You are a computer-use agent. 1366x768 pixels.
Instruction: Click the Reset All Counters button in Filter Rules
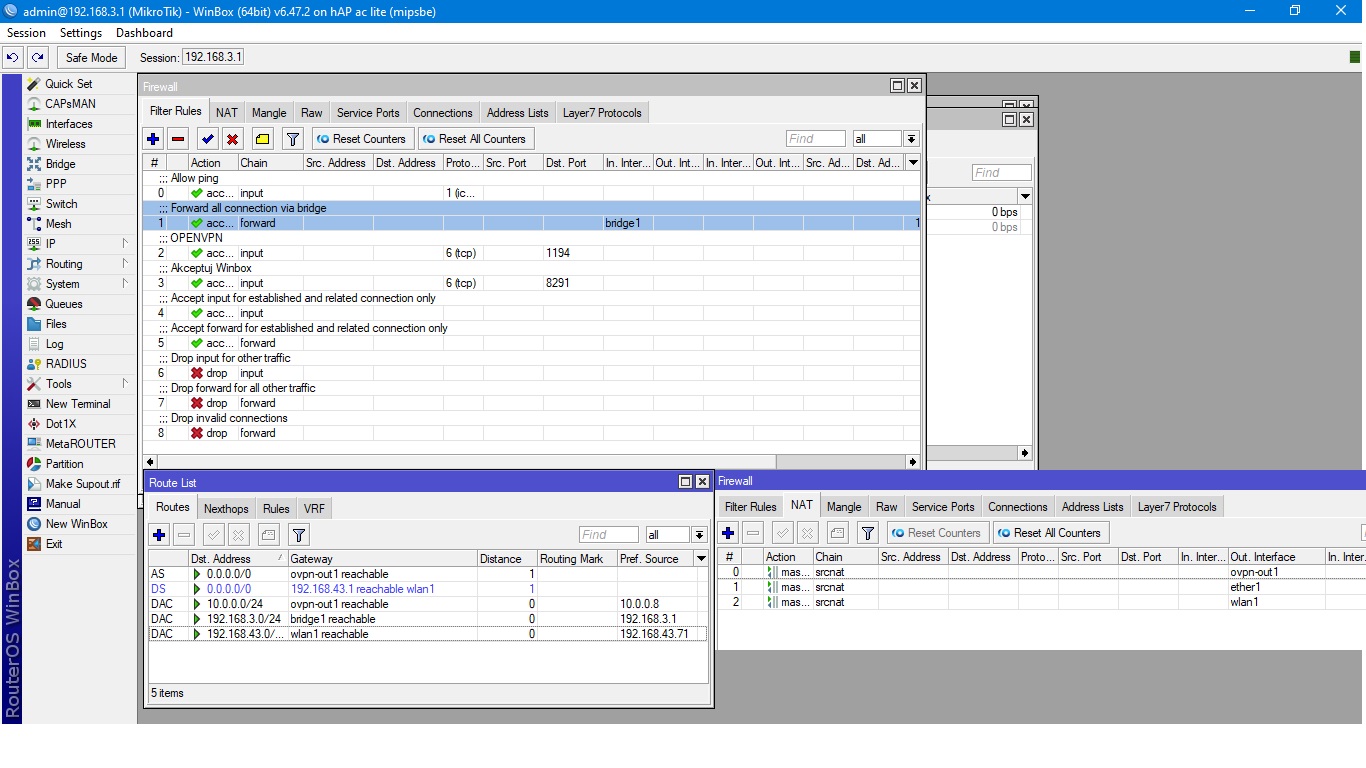pos(475,139)
